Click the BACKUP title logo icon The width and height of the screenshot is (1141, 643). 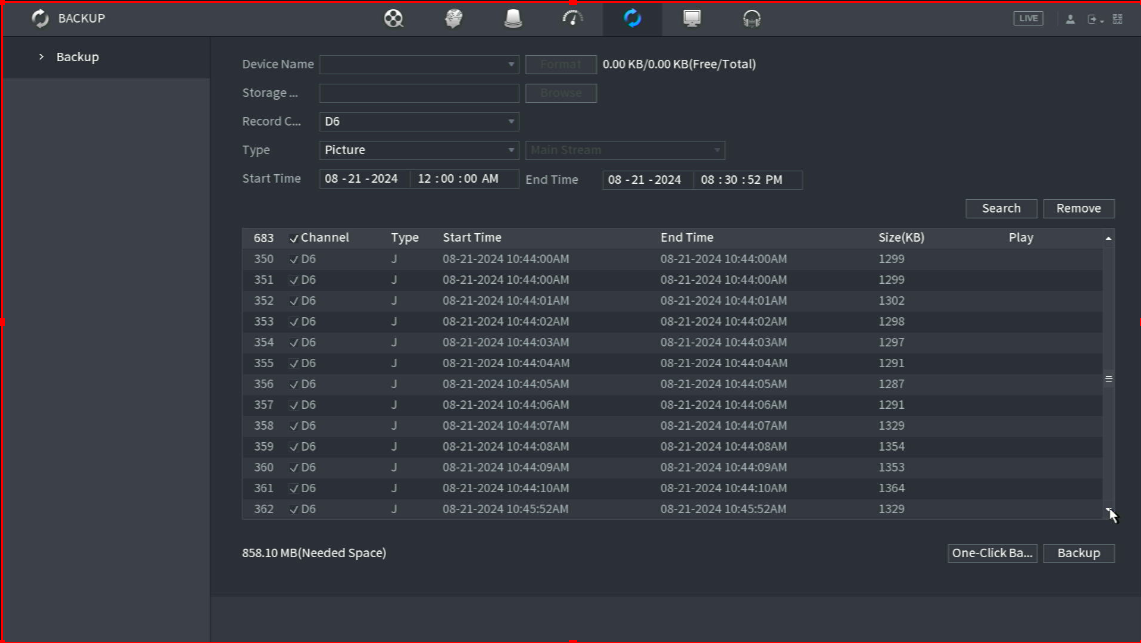click(40, 18)
